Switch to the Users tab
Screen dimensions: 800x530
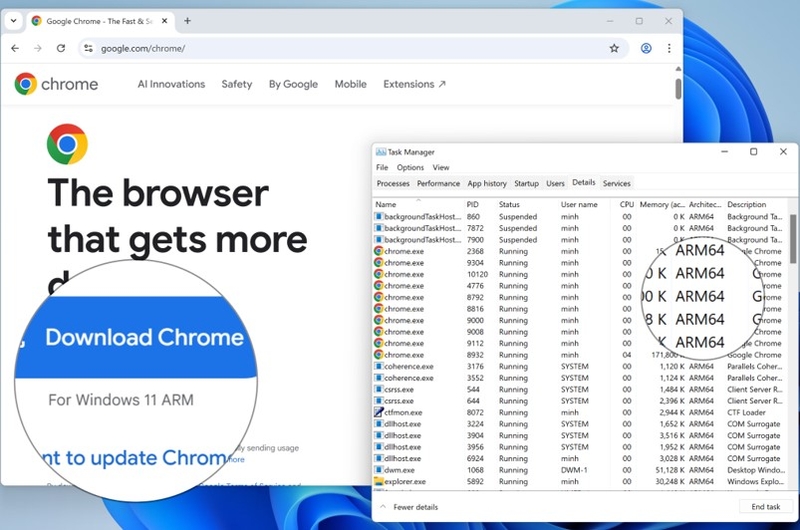555,183
